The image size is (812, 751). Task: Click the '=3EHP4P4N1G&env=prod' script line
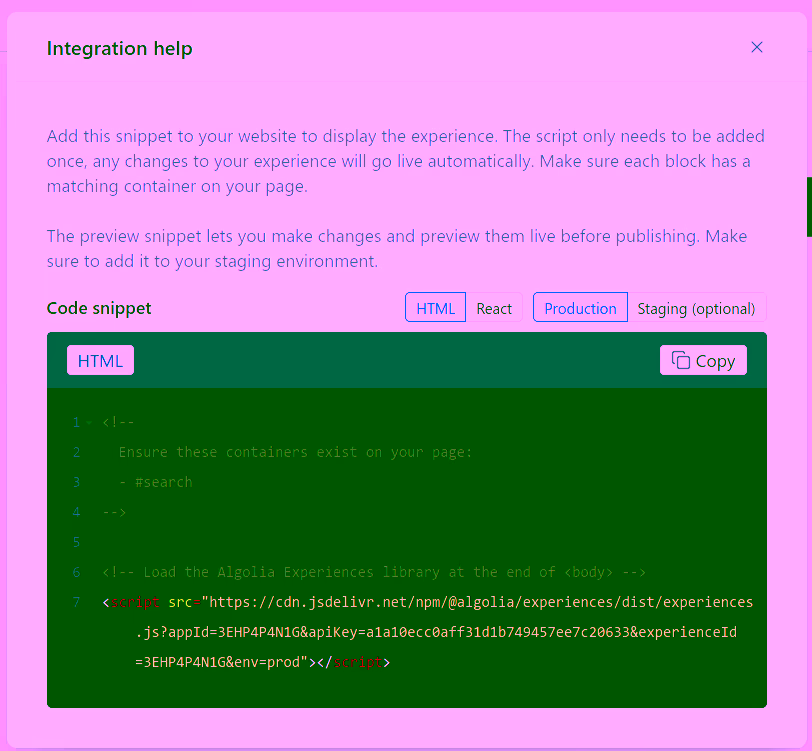pos(263,662)
